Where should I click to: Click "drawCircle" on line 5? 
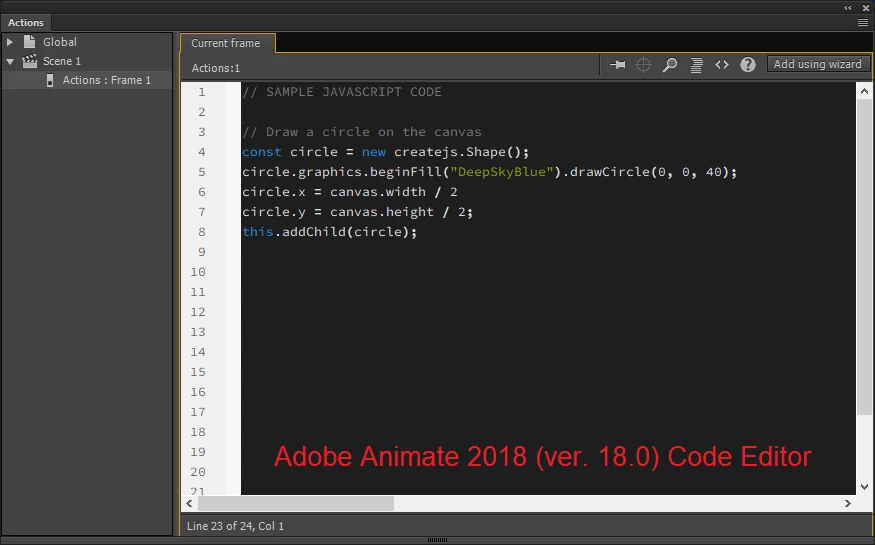tap(610, 172)
